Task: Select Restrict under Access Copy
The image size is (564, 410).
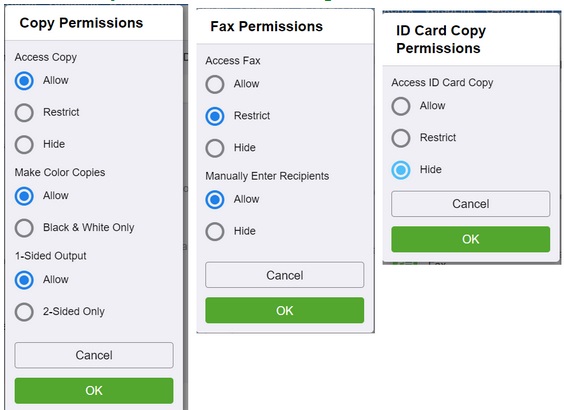Action: pos(24,113)
